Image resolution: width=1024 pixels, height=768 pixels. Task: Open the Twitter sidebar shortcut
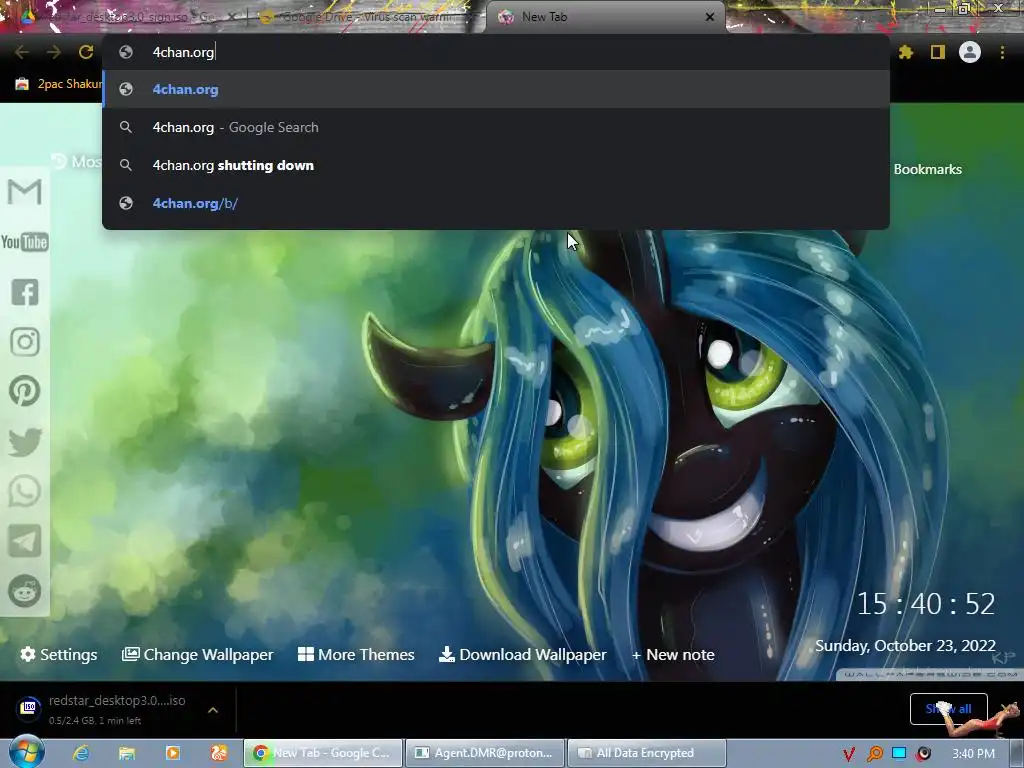pos(25,441)
